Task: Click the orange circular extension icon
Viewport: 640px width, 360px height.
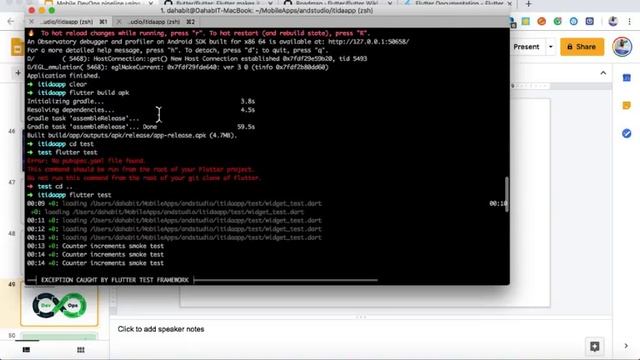Action: tap(542, 21)
